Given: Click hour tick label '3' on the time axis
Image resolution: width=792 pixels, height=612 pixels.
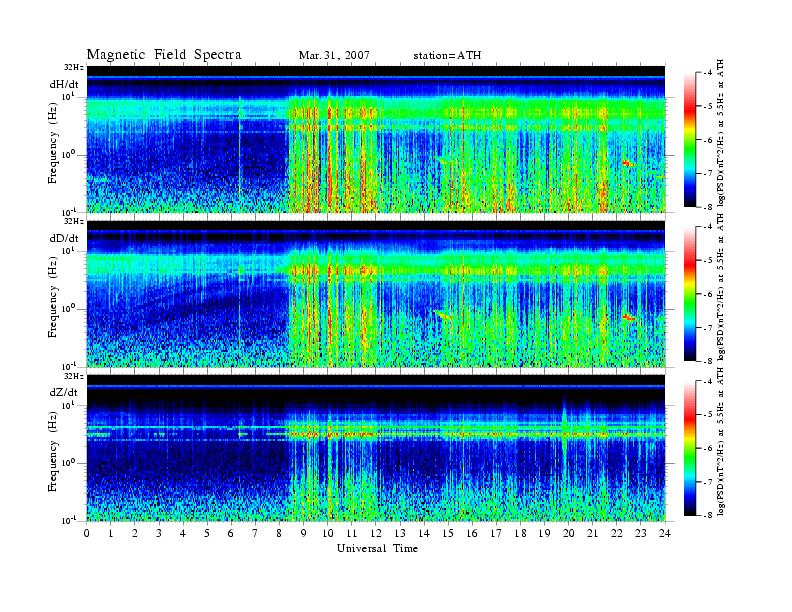Looking at the screenshot, I should 159,533.
